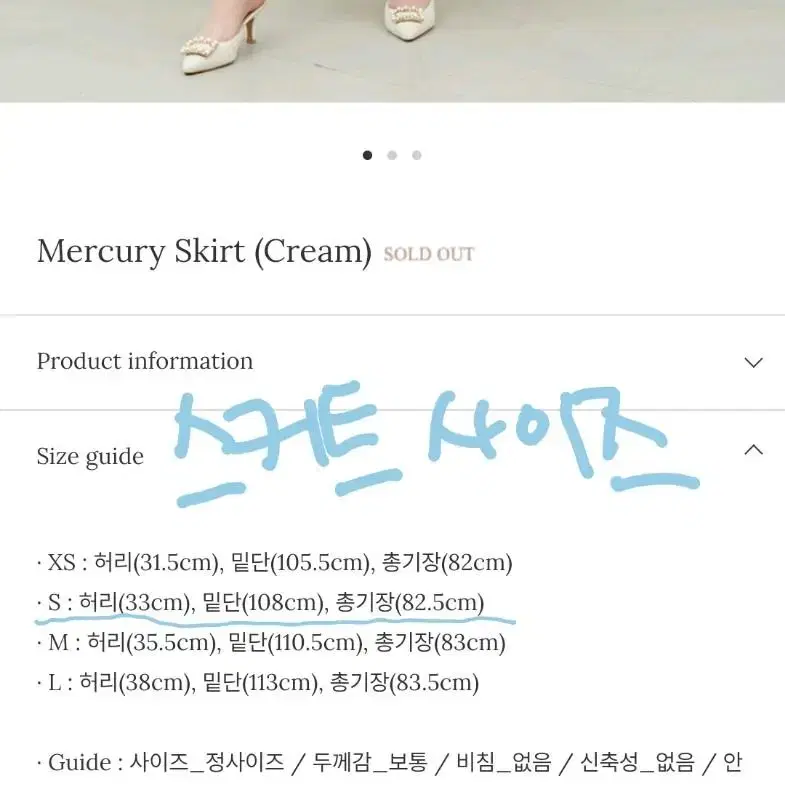
Task: Collapse the Size guide chevron
Action: coord(753,450)
